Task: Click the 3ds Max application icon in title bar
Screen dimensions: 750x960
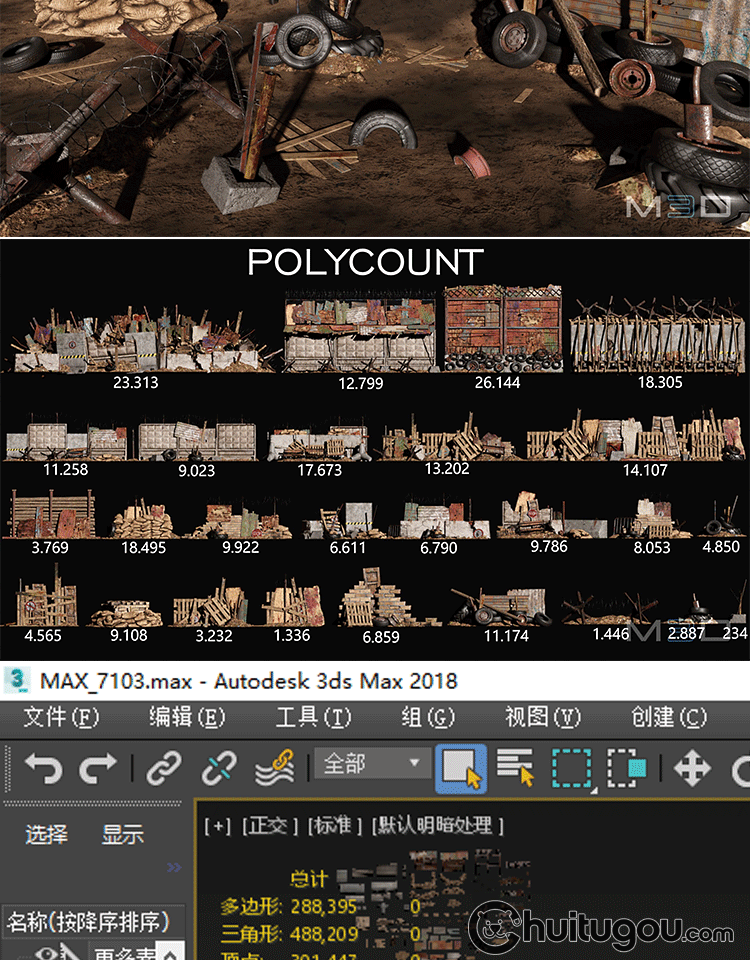Action: point(17,680)
